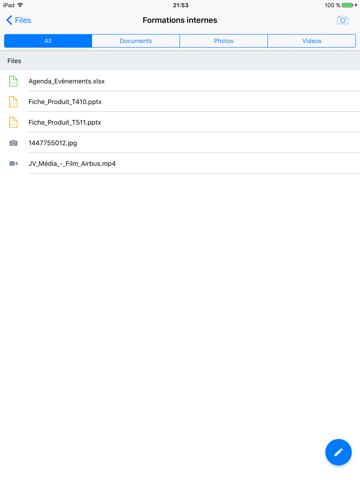Open Agenda_Evènements.xlsx
This screenshot has width=360, height=480.
pos(180,81)
